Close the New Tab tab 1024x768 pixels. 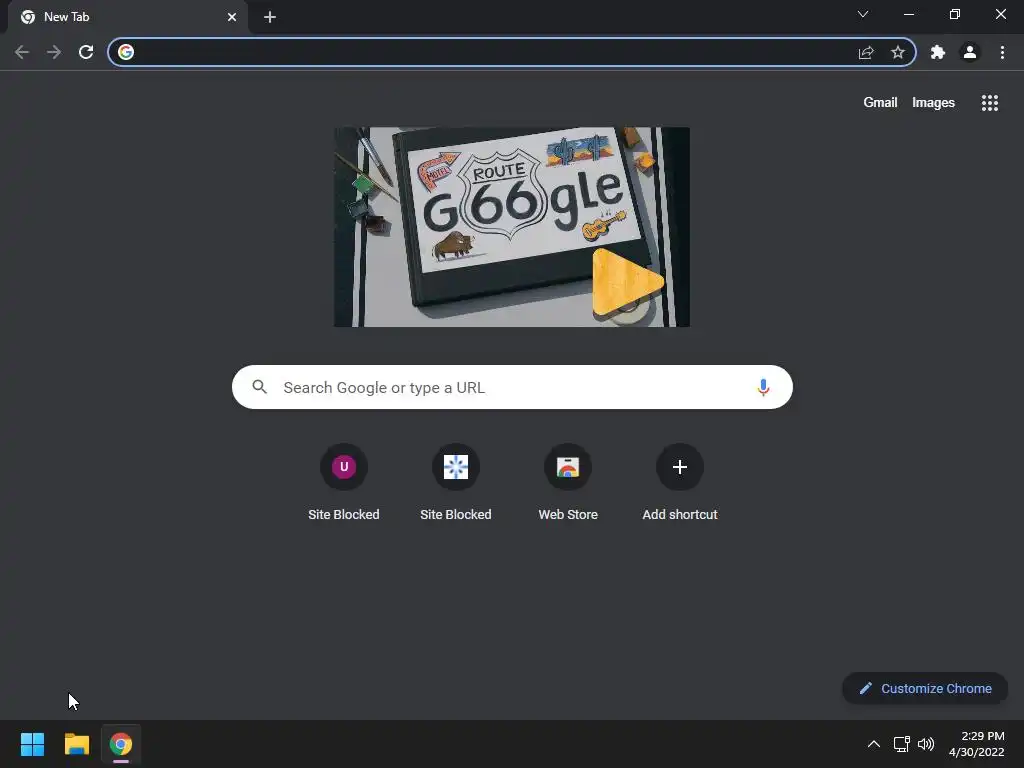click(232, 17)
